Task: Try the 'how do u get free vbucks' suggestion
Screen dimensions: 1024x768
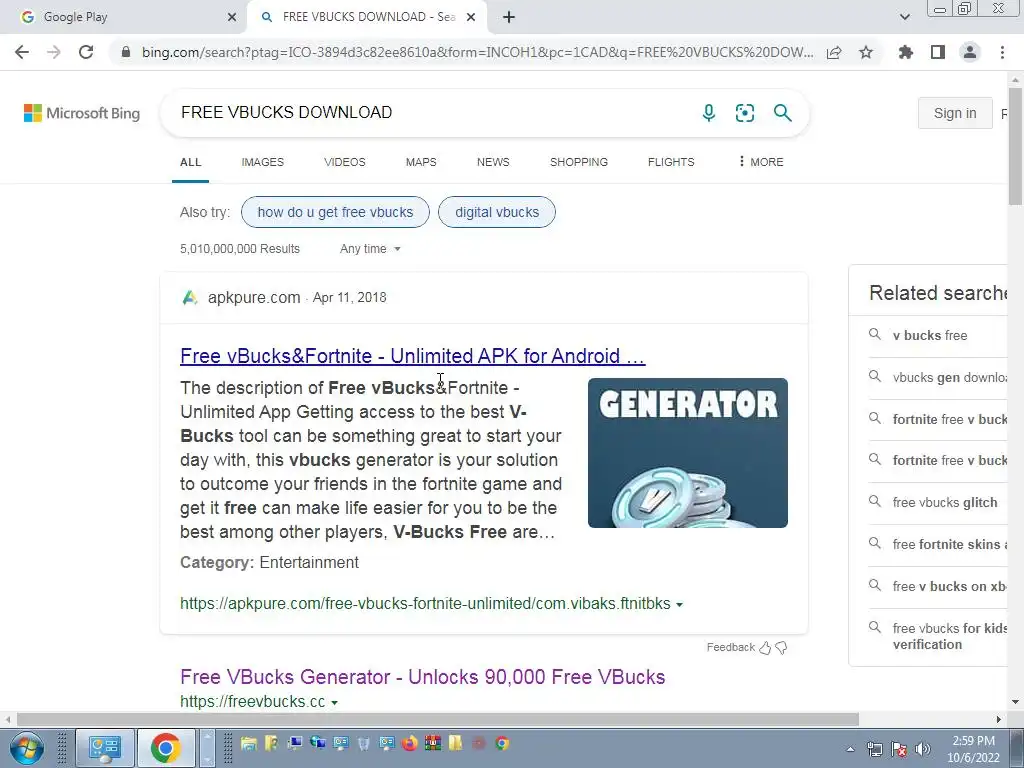Action: coord(335,212)
